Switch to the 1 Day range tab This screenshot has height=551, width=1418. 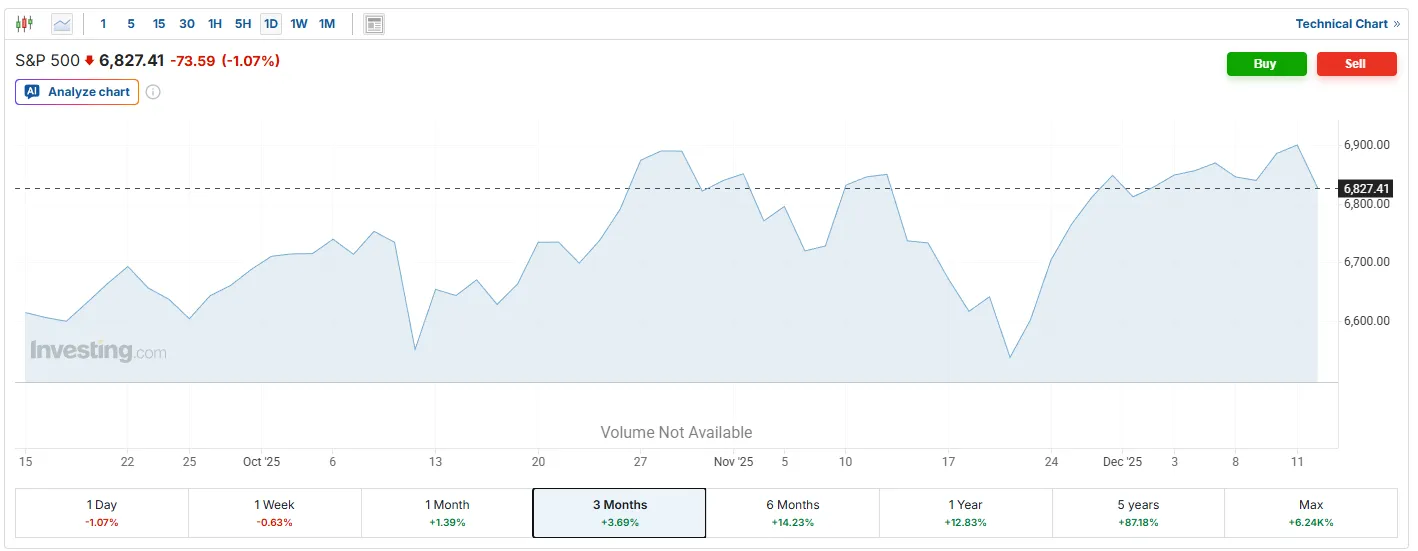pyautogui.click(x=102, y=512)
